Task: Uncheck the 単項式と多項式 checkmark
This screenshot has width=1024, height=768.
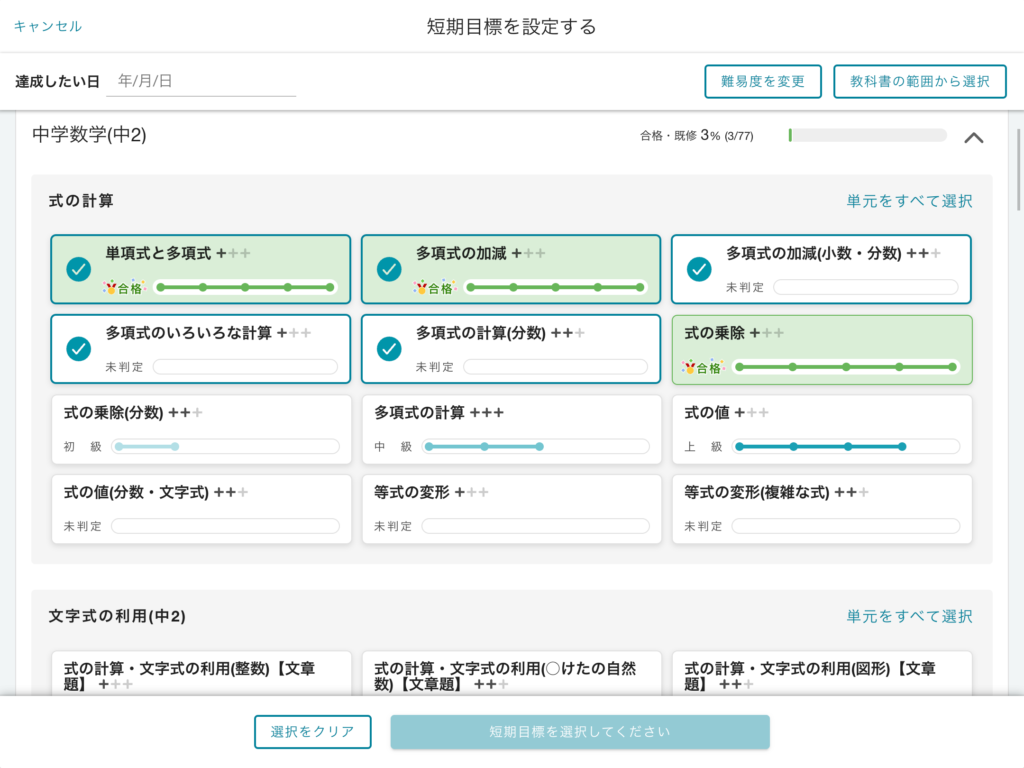Action: tap(79, 269)
